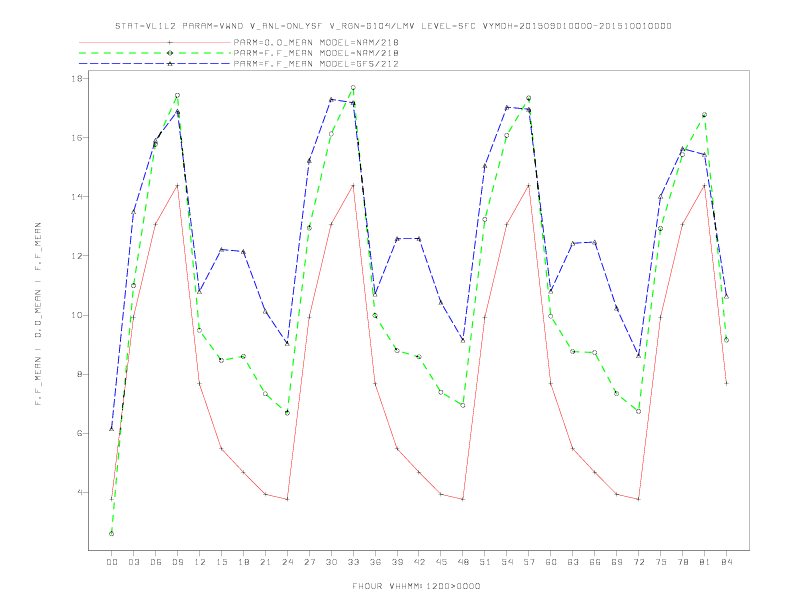Click x-axis forecast hour label 60
The height and width of the screenshot is (612, 792).
point(551,562)
